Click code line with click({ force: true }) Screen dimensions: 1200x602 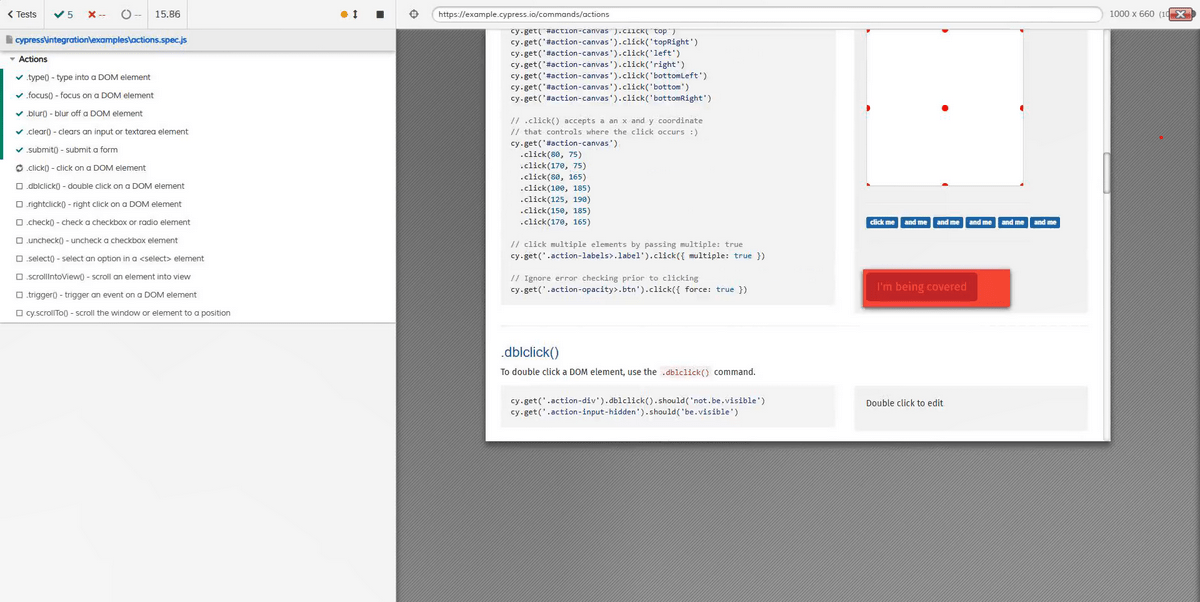click(628, 289)
